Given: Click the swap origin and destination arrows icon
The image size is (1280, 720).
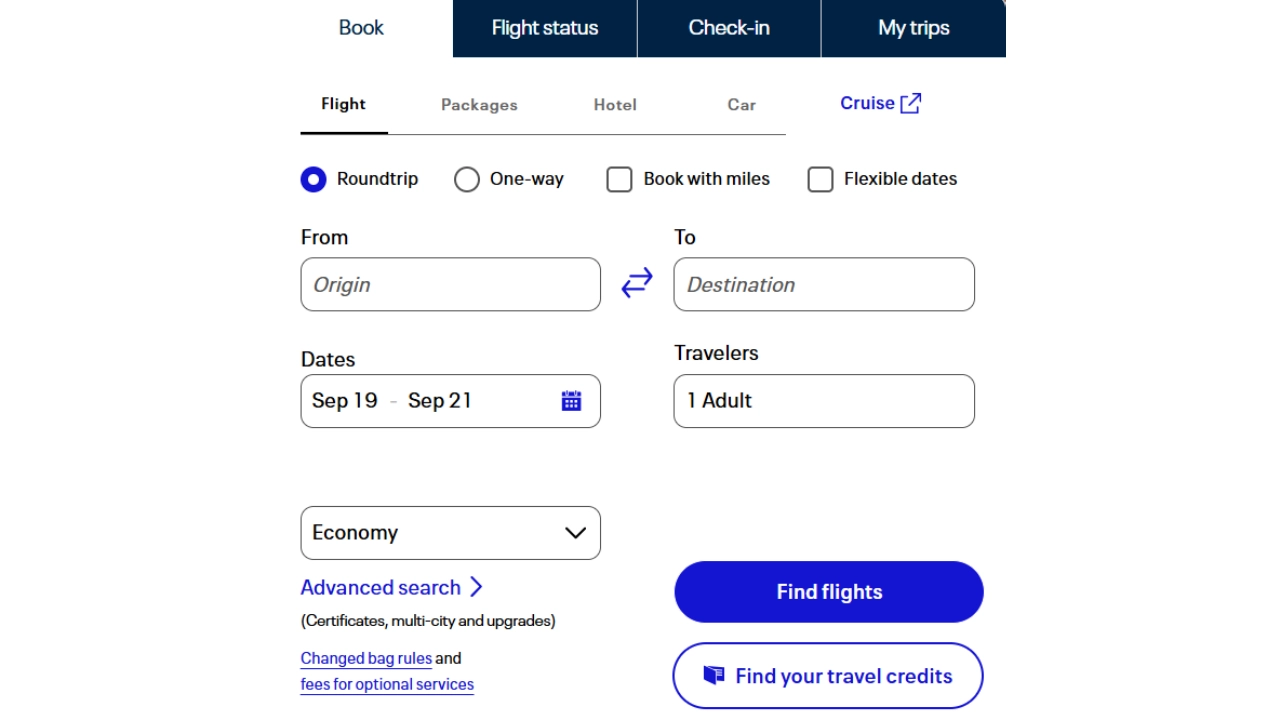Looking at the screenshot, I should coord(637,282).
